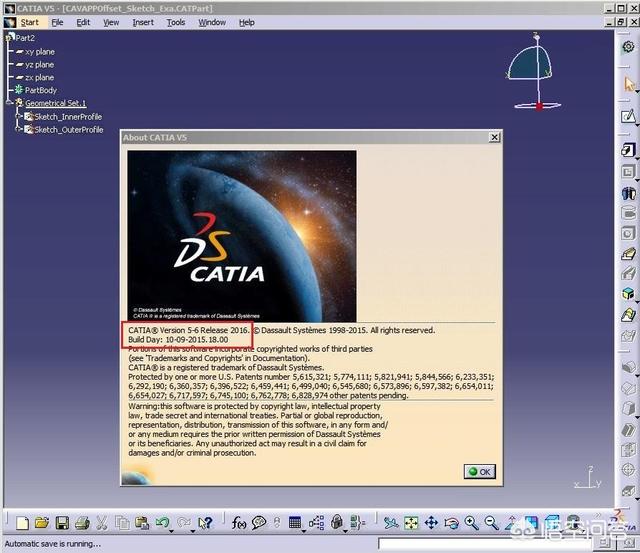Image resolution: width=640 pixels, height=553 pixels.
Task: Activate the Fly mode airplane icon
Action: pos(391,523)
